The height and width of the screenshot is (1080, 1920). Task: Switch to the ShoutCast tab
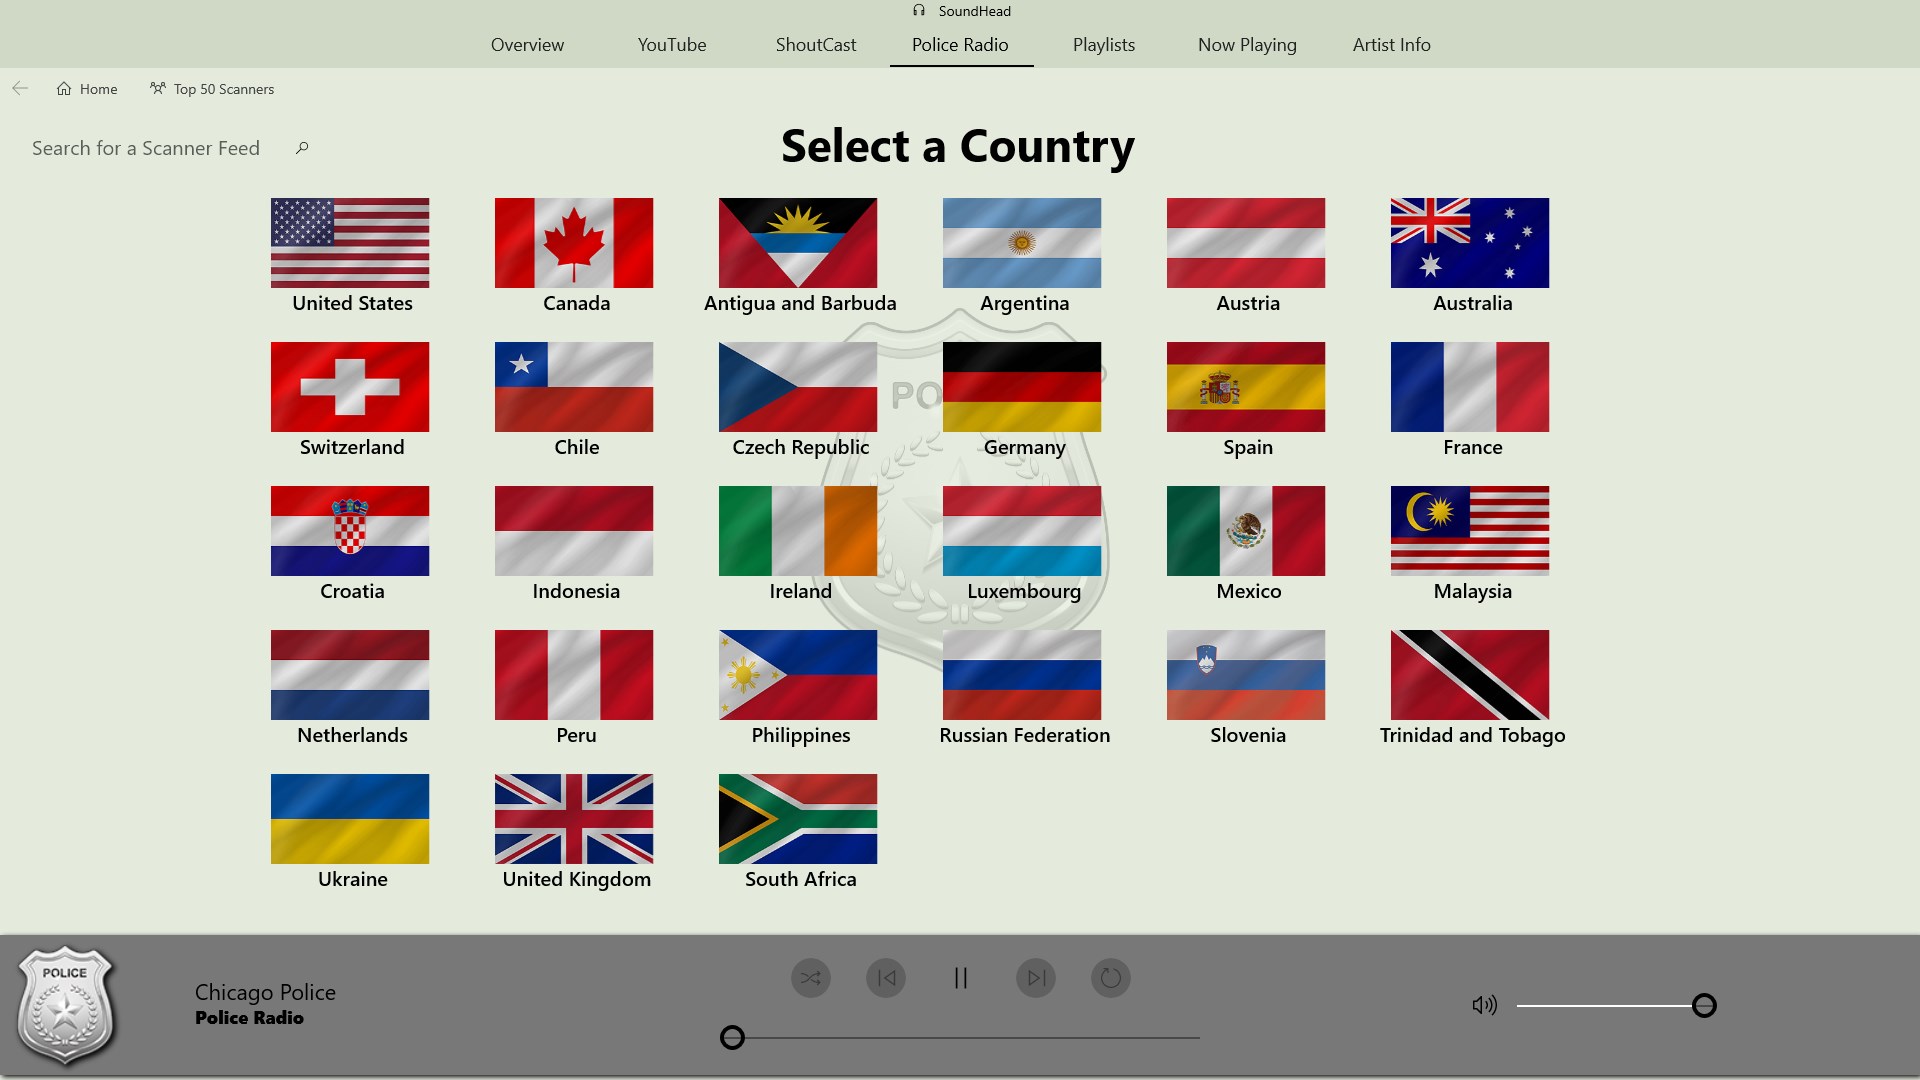(x=815, y=45)
